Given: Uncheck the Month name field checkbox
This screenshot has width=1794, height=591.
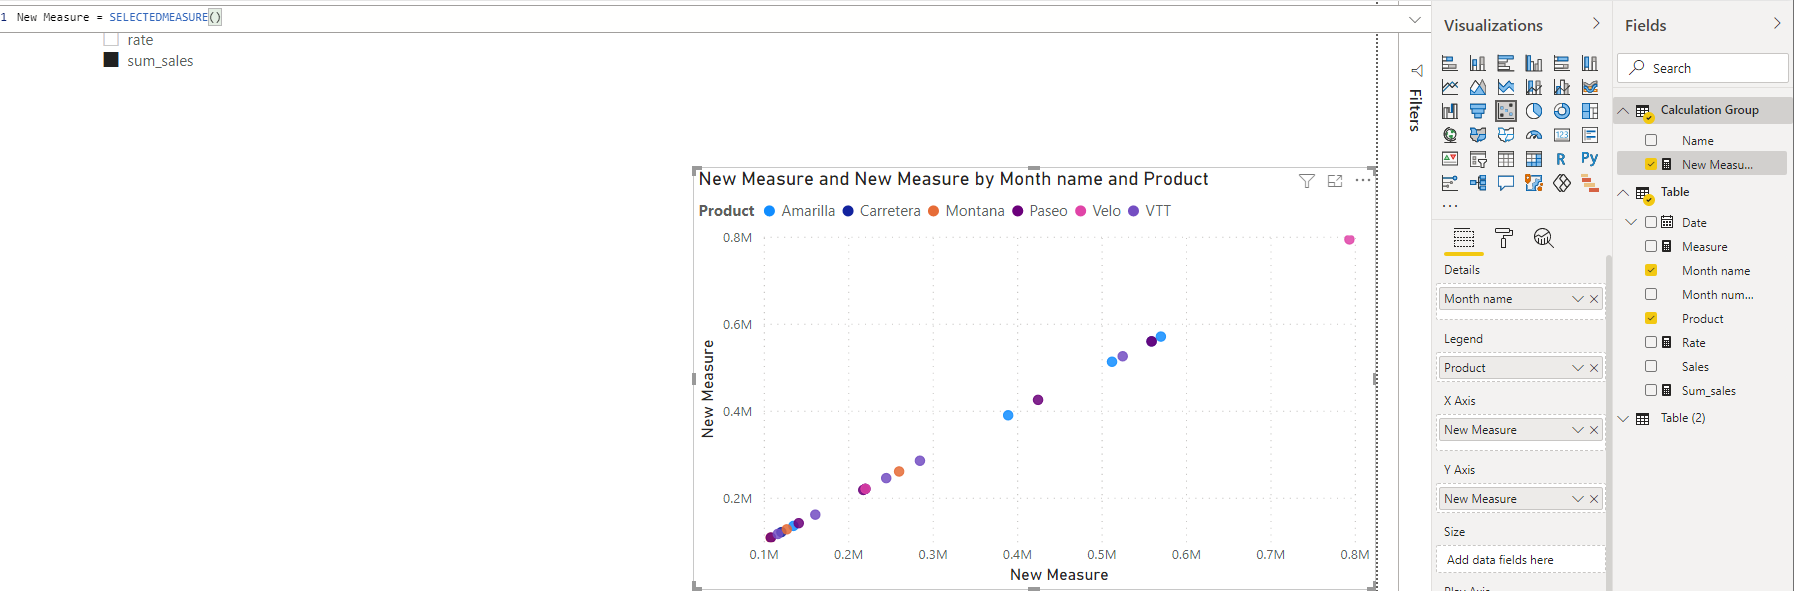Looking at the screenshot, I should pyautogui.click(x=1651, y=270).
